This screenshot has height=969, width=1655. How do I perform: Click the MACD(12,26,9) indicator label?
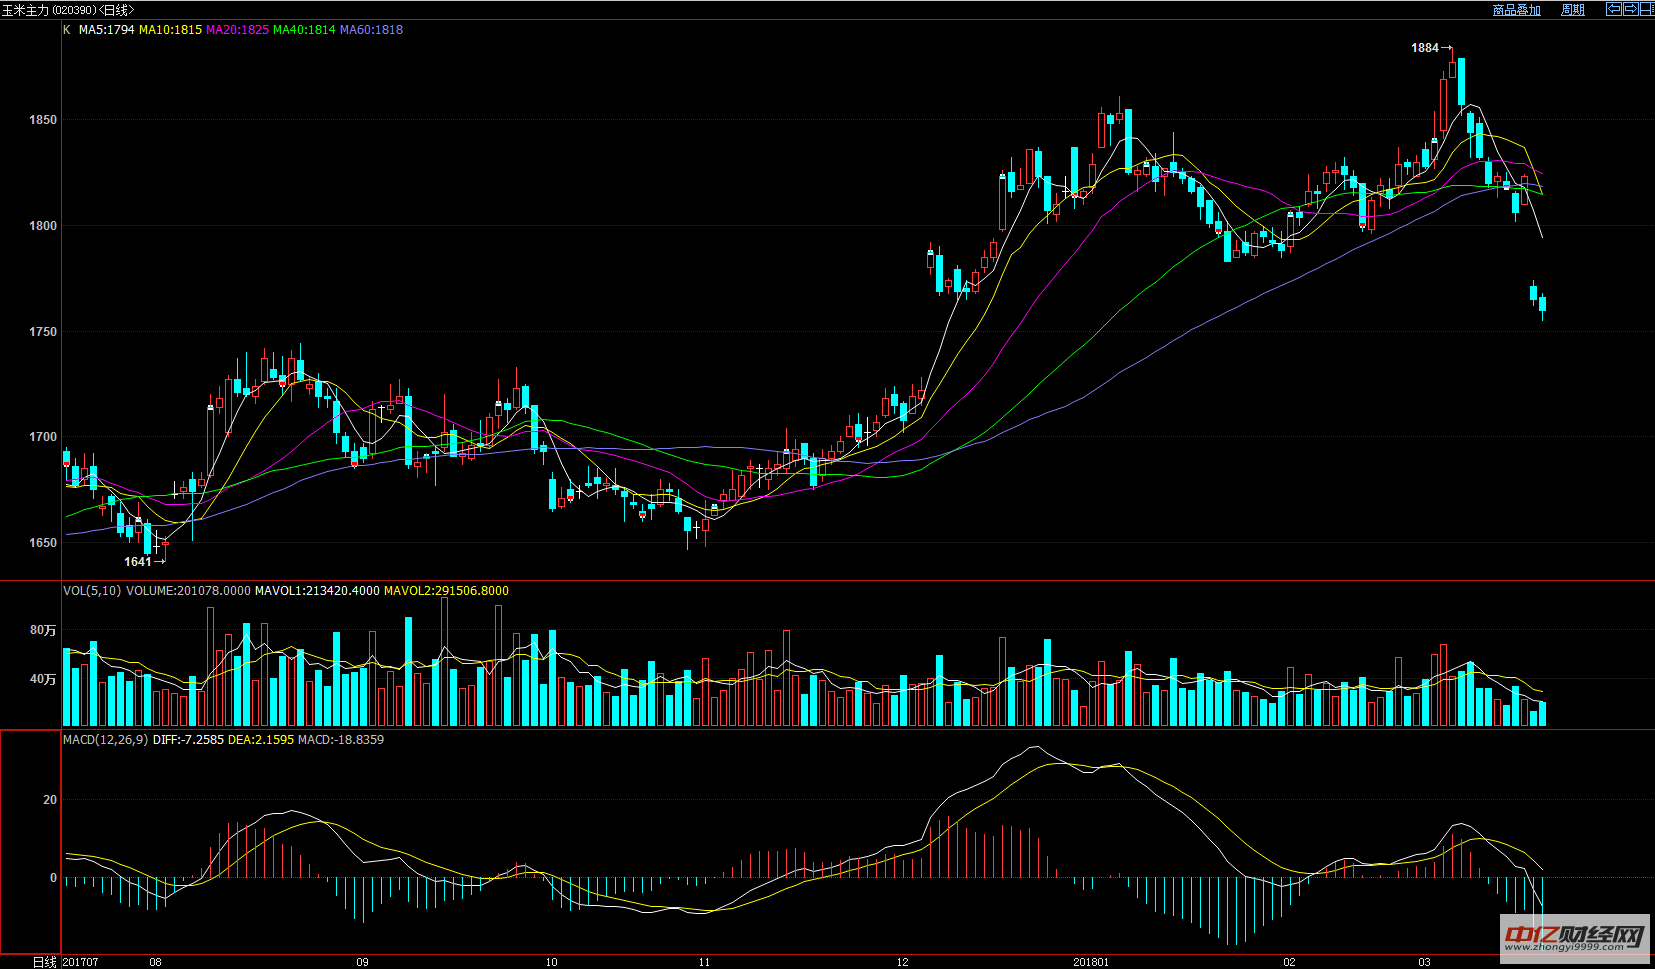click(x=105, y=740)
